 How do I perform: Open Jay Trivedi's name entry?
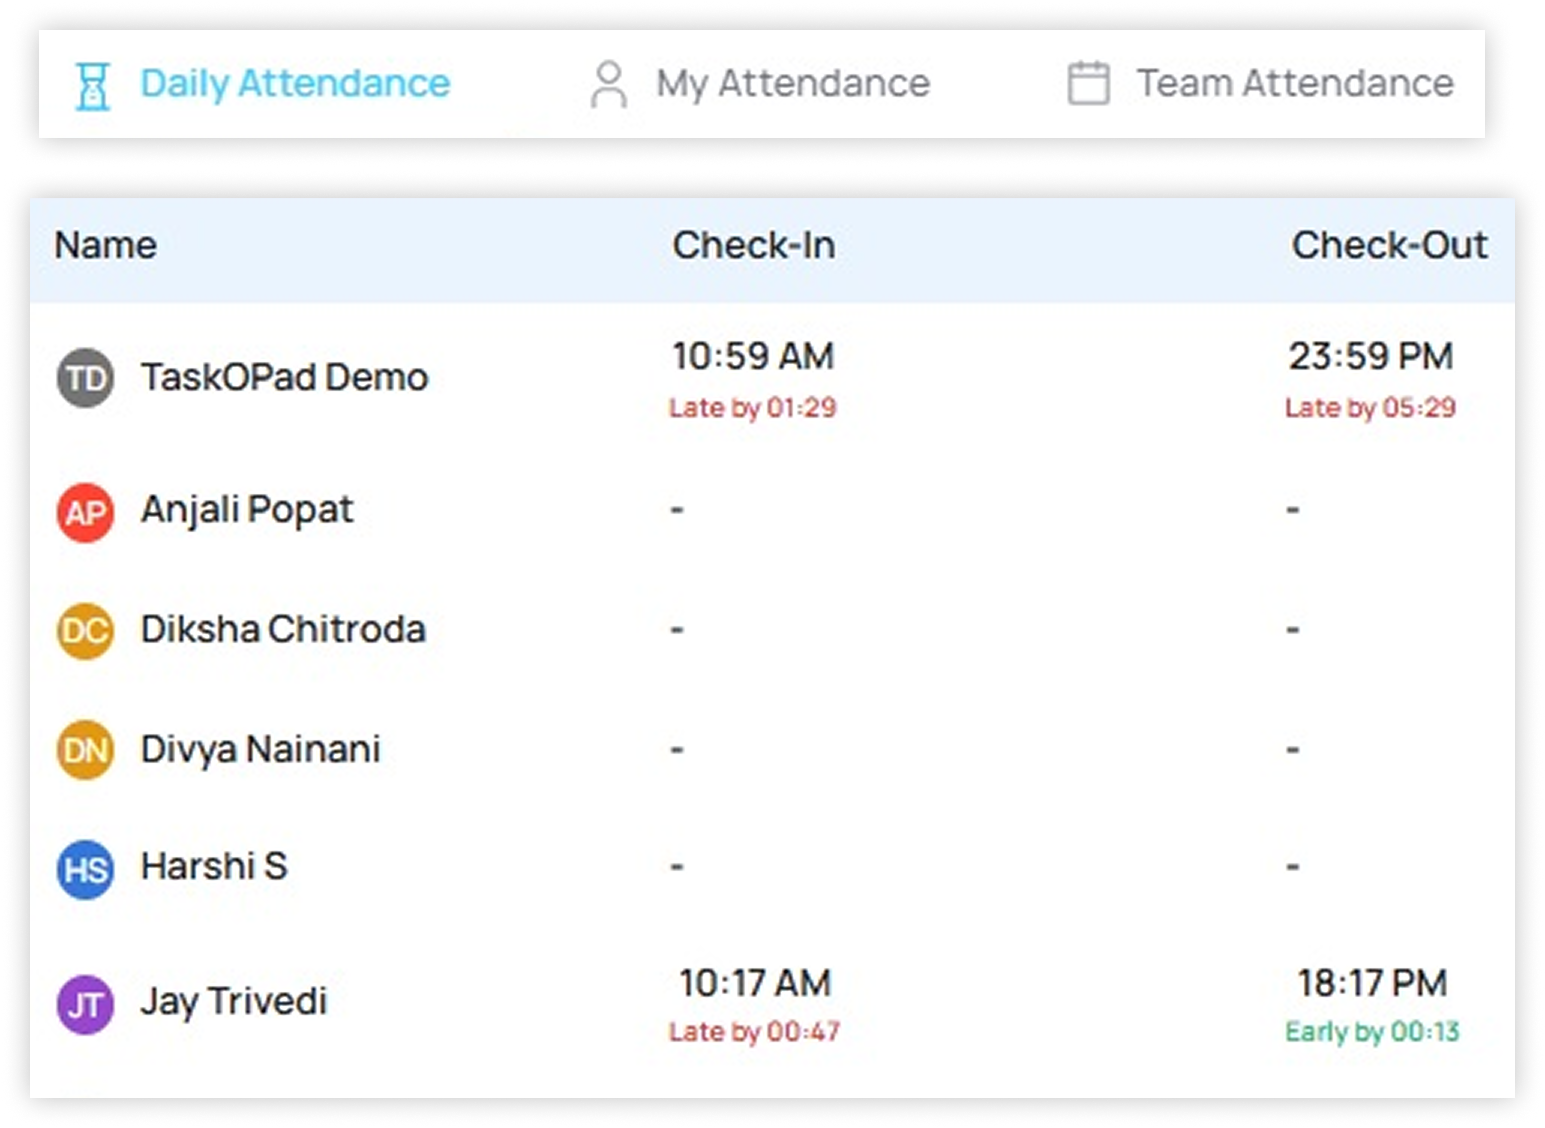click(x=233, y=1001)
